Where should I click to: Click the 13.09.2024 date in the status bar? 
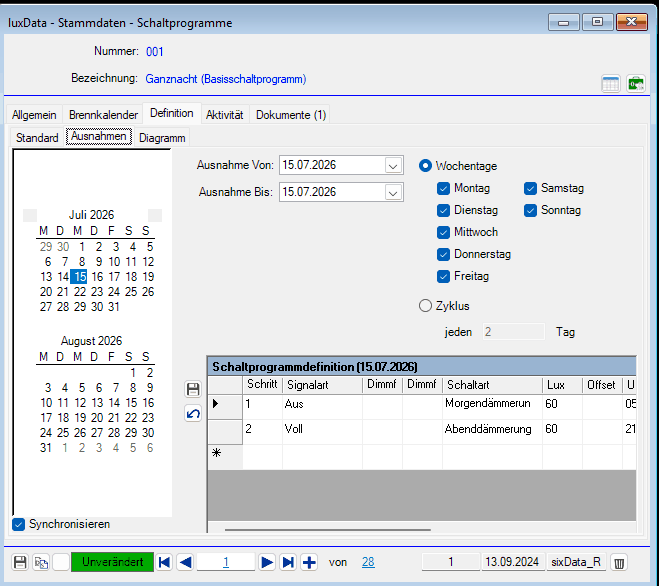click(512, 562)
